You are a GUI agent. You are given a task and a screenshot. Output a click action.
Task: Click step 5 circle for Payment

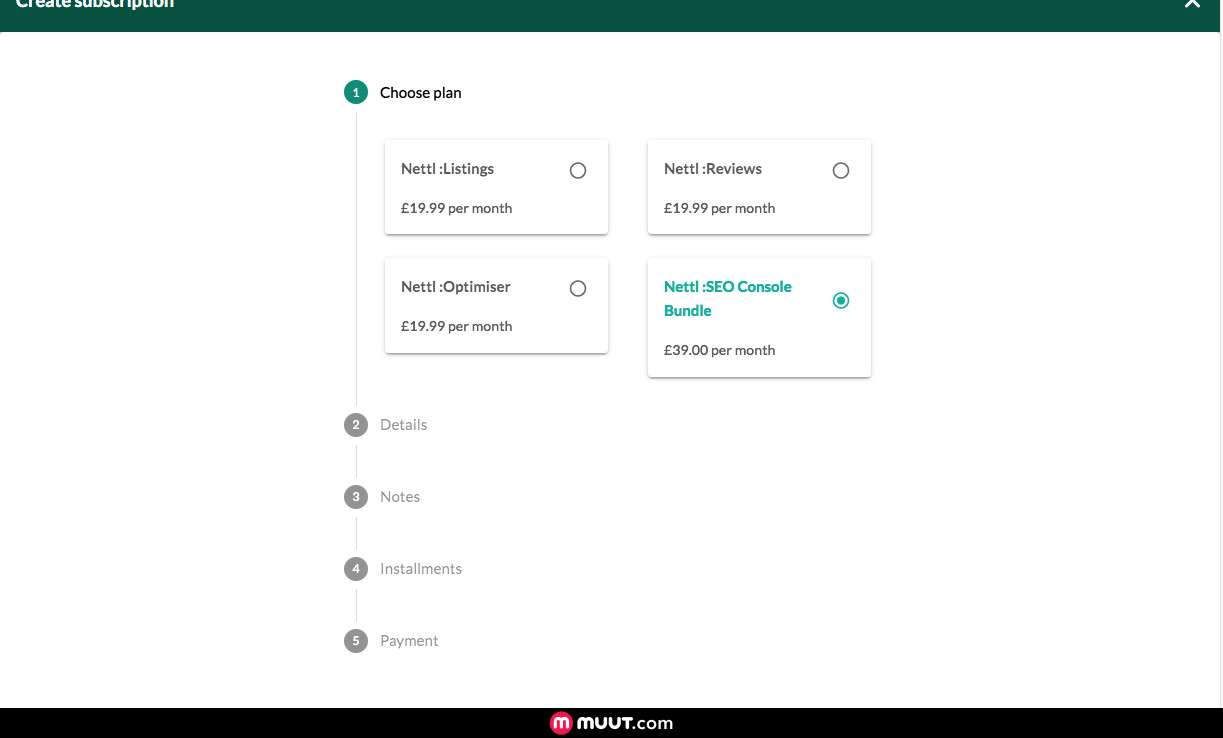coord(356,641)
